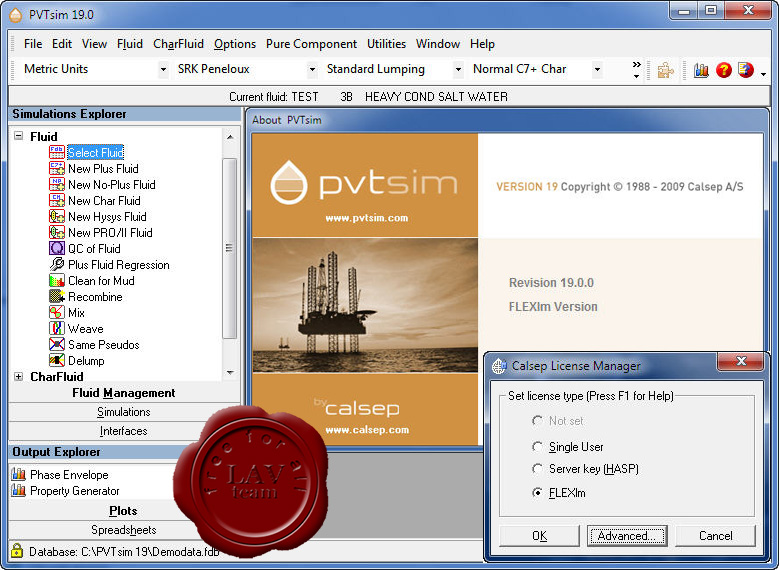Open the Normal C7+ Char dropdown

(598, 70)
